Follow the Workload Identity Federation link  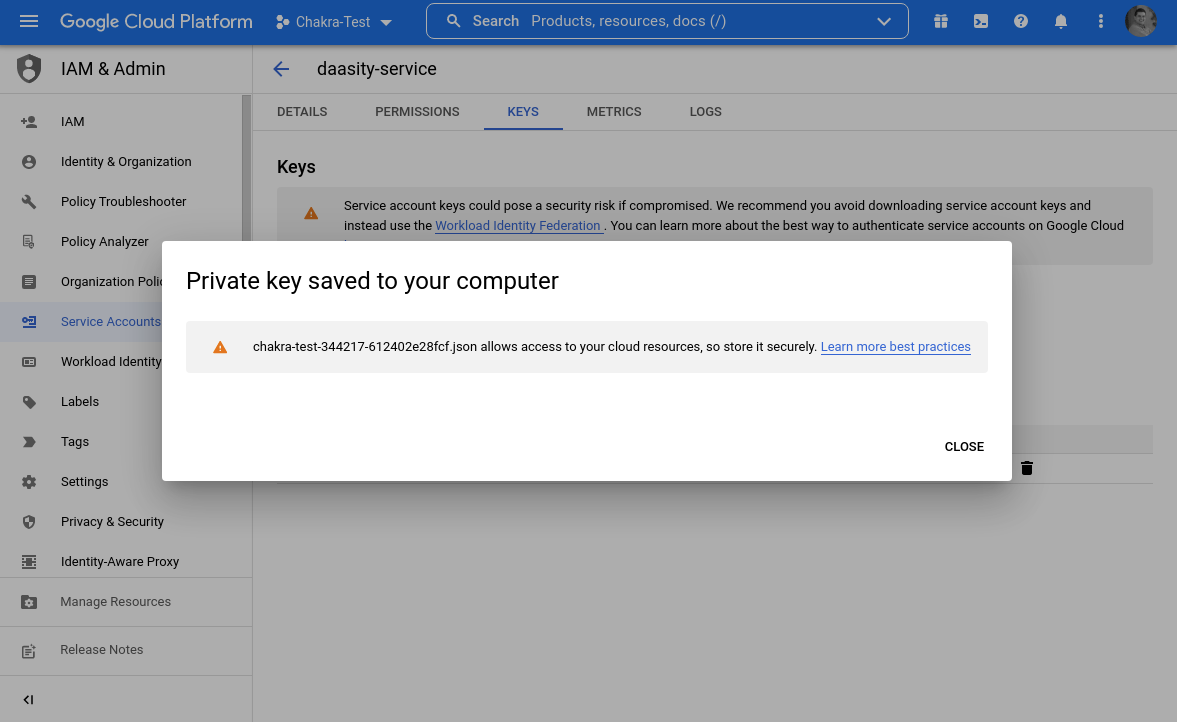point(518,226)
